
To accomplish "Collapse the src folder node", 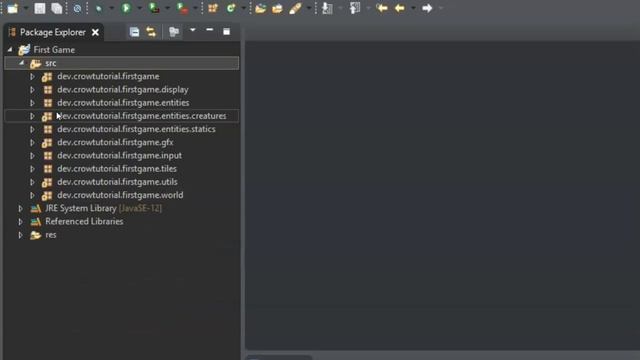I will (x=21, y=63).
